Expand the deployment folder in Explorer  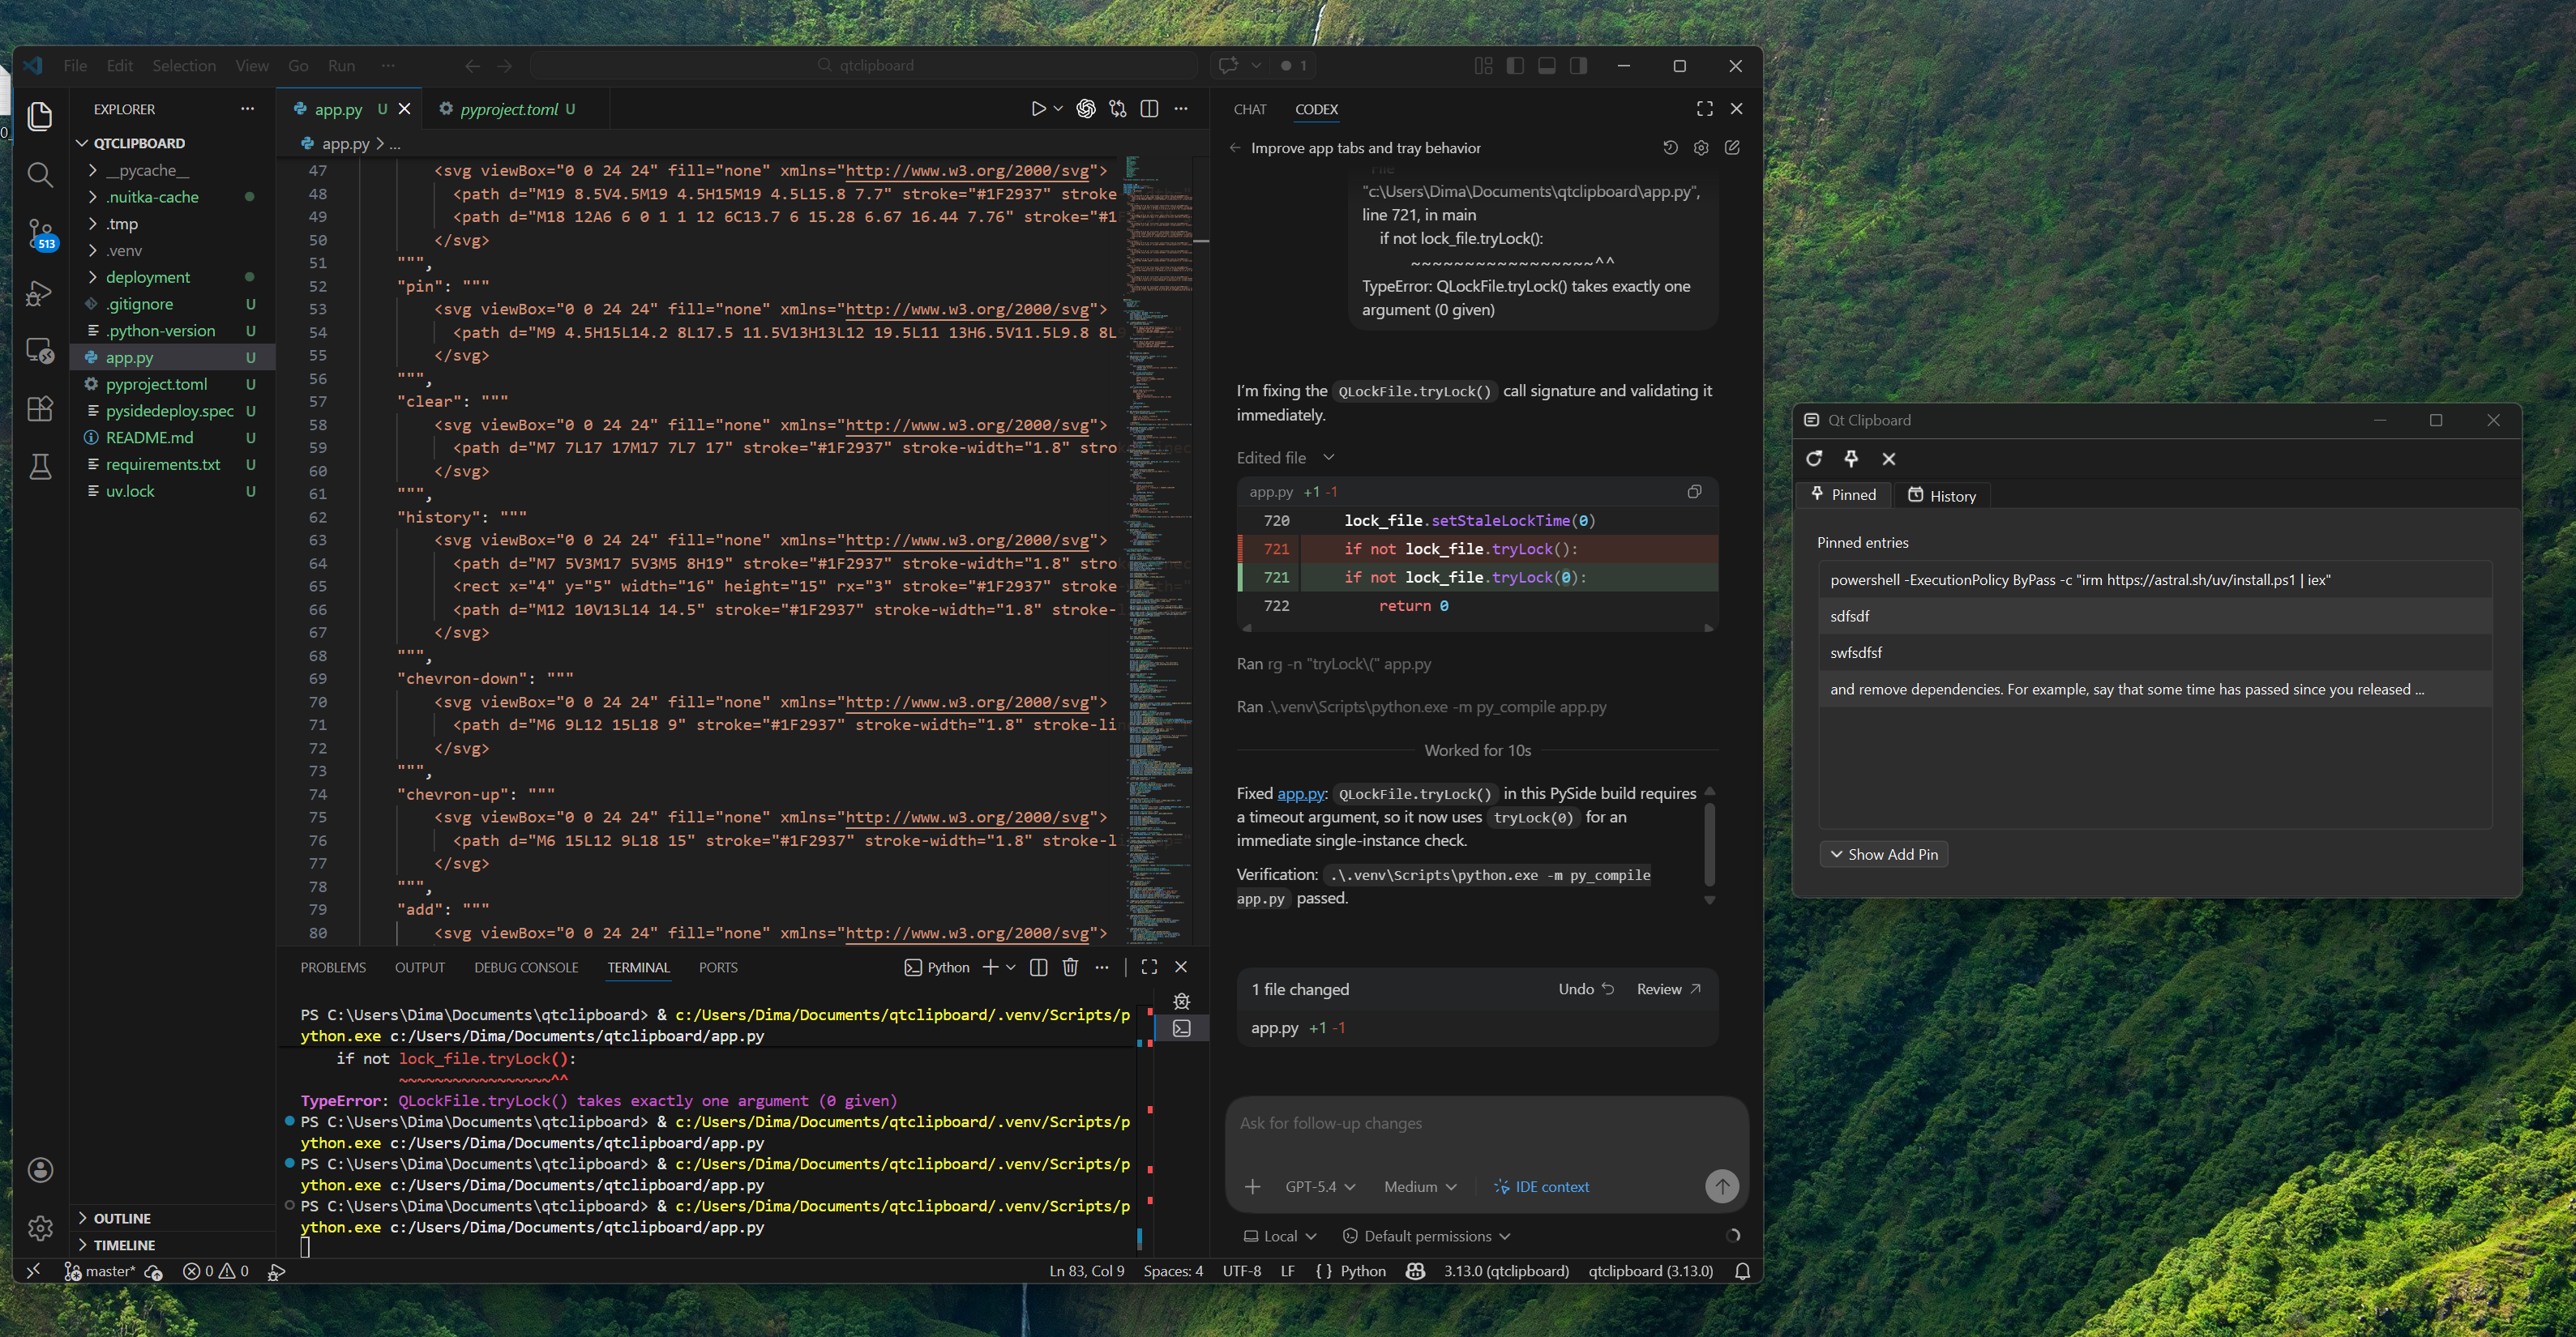pyautogui.click(x=147, y=277)
